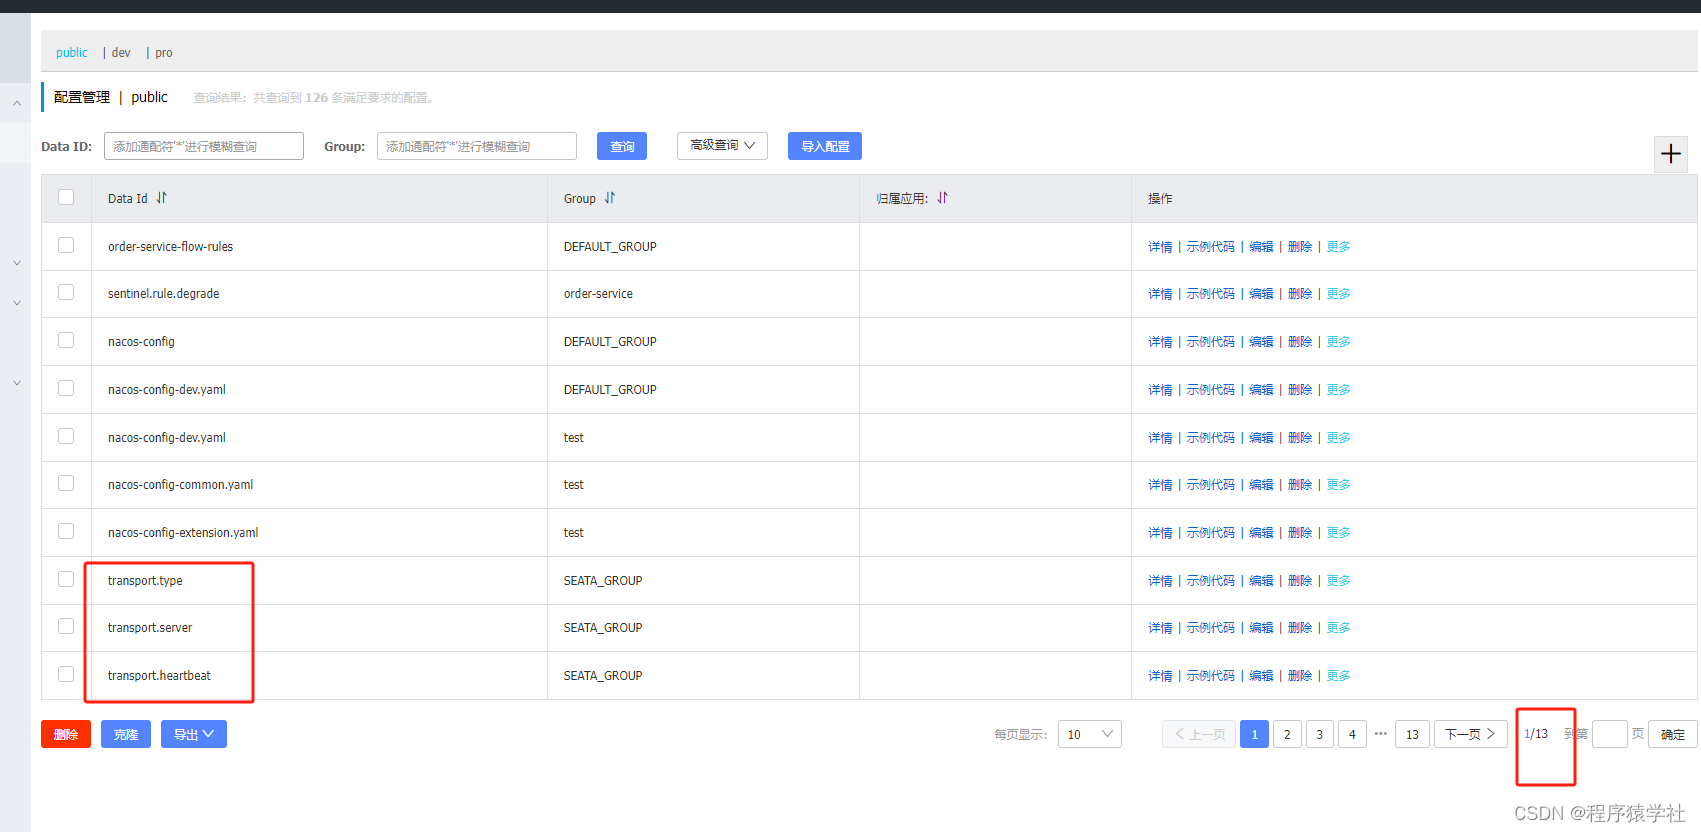This screenshot has width=1701, height=832.
Task: Sort by 归属应用 column icon
Action: (x=942, y=198)
